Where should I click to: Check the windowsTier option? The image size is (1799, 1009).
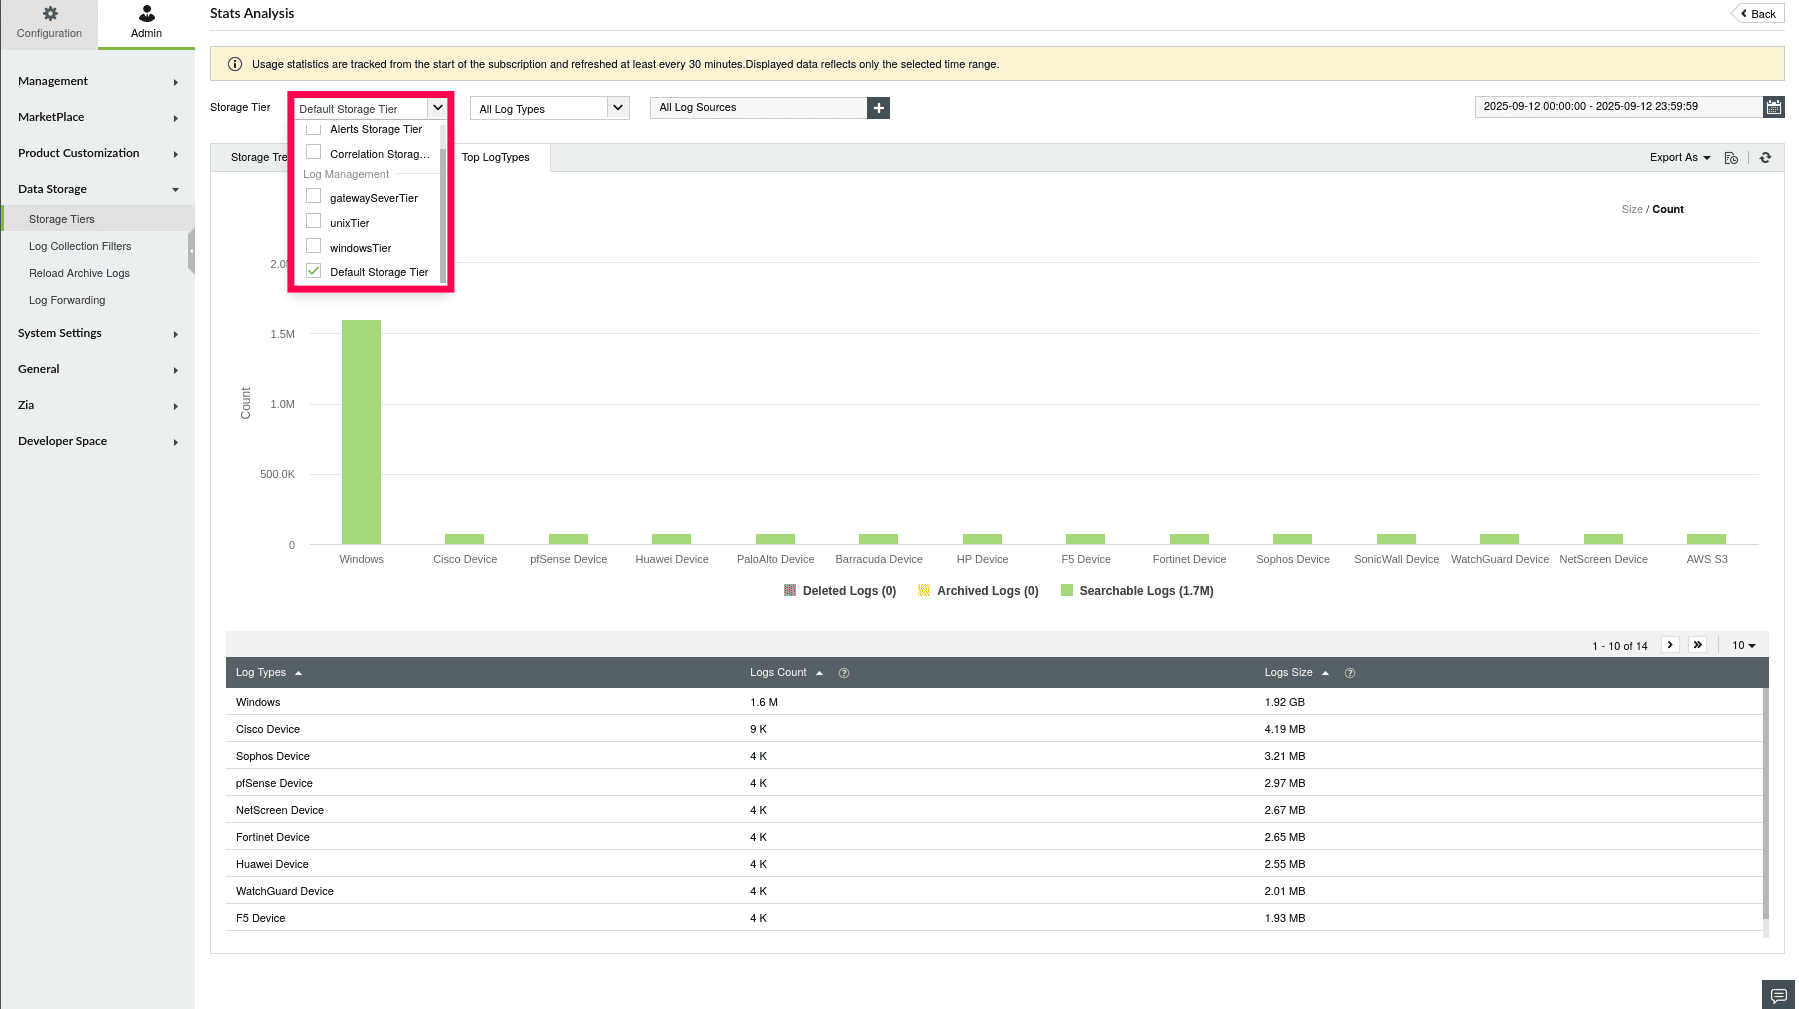tap(314, 246)
